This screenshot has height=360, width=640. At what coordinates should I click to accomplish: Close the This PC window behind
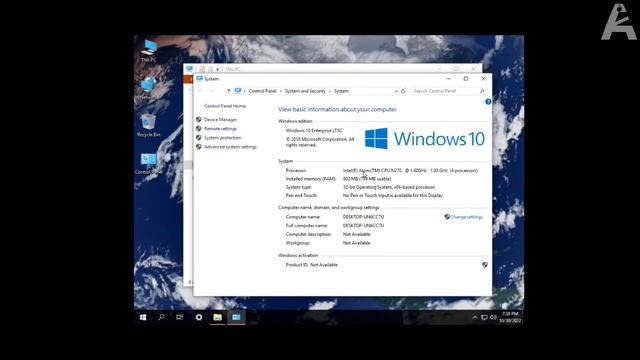pyautogui.click(x=473, y=69)
